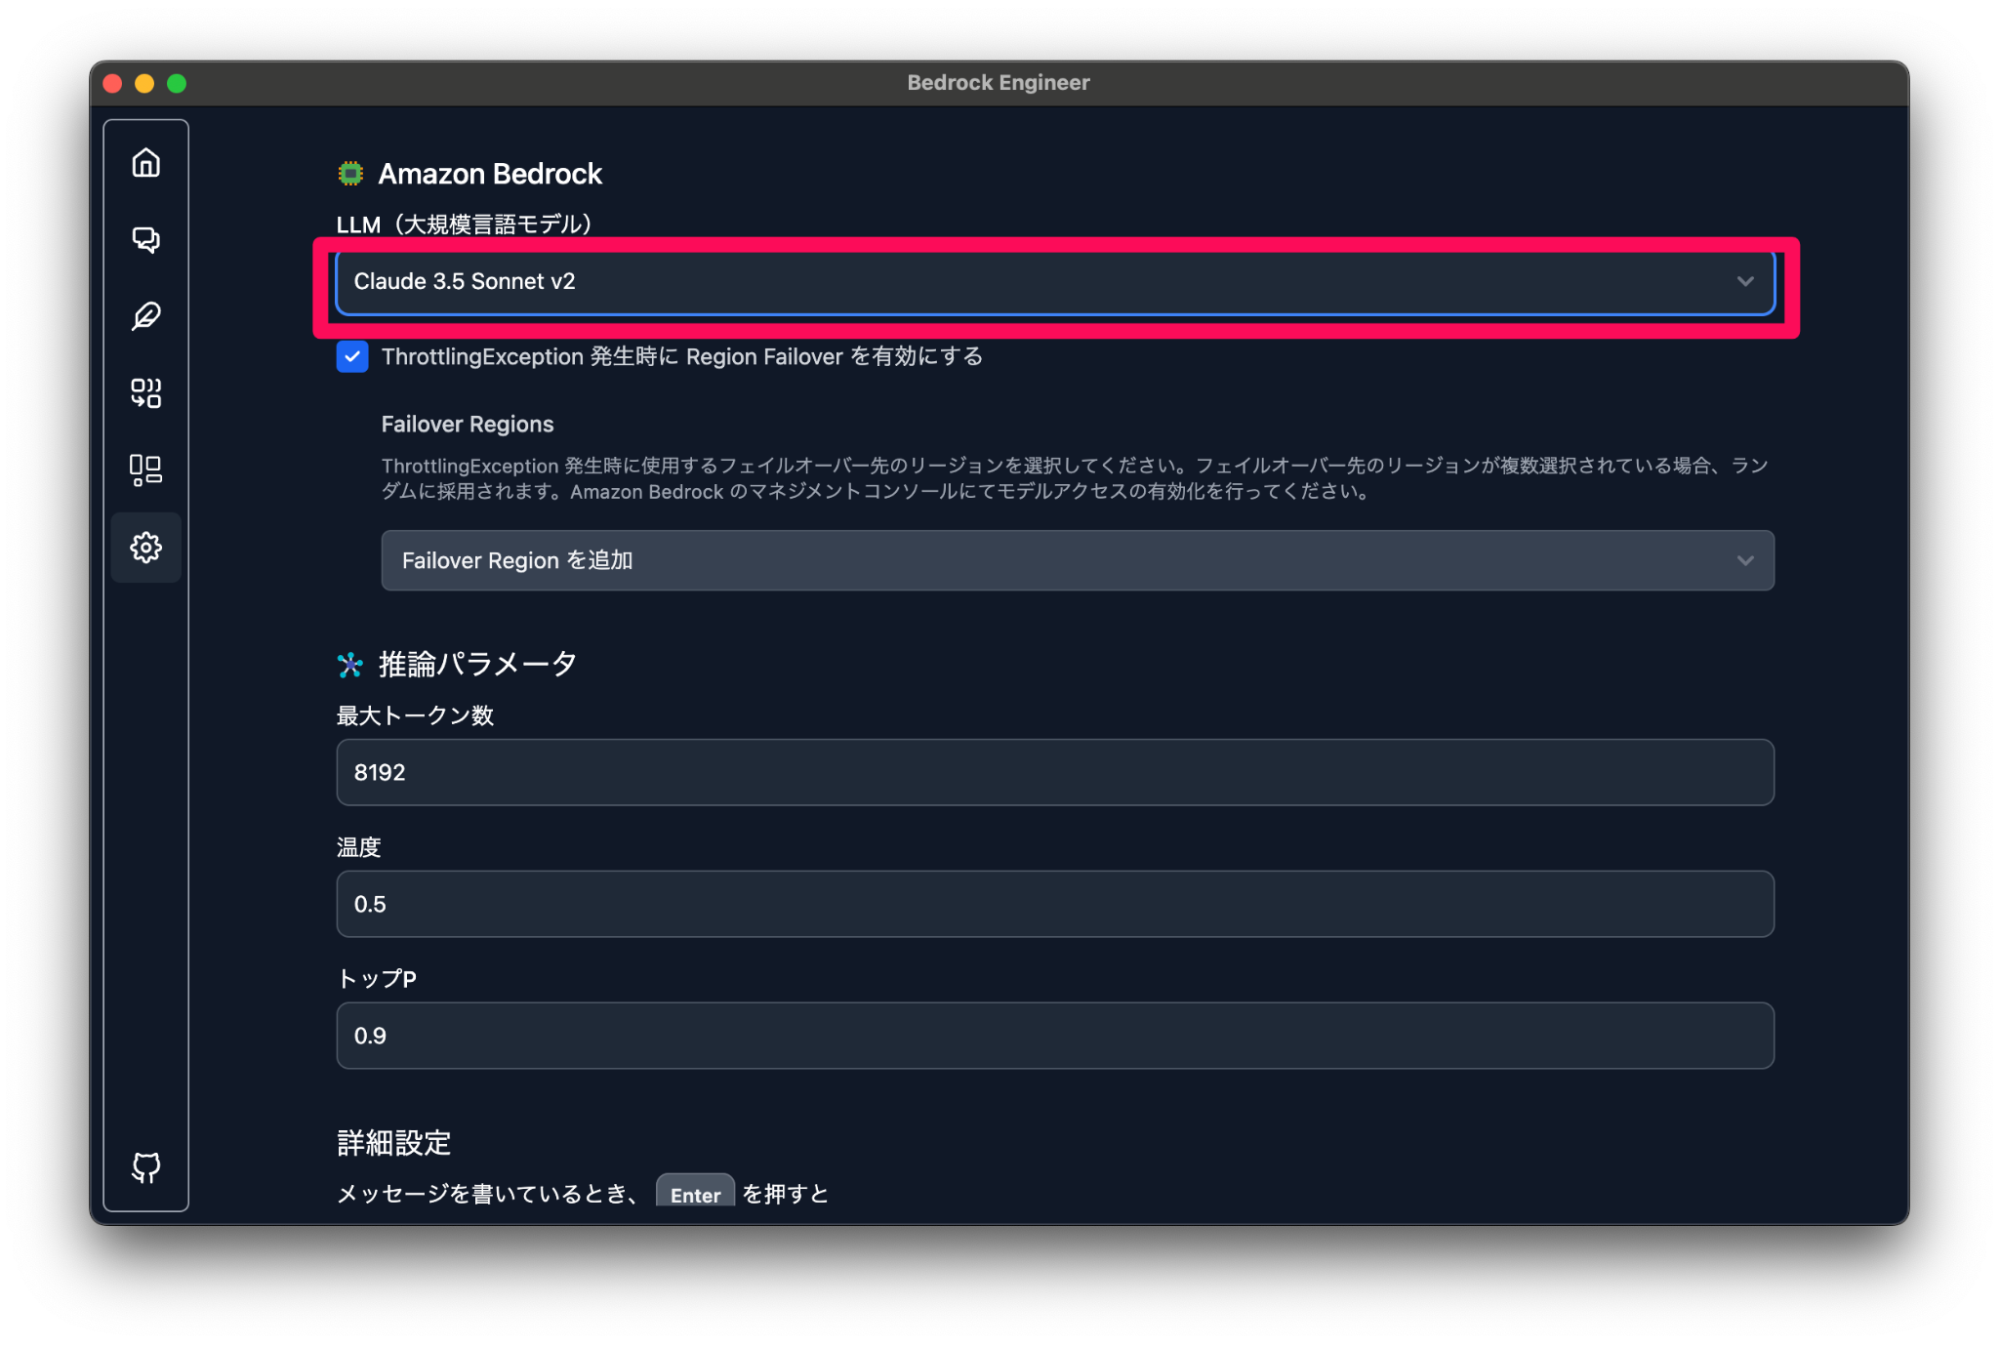Click the 詳細設定 section heading

(392, 1142)
